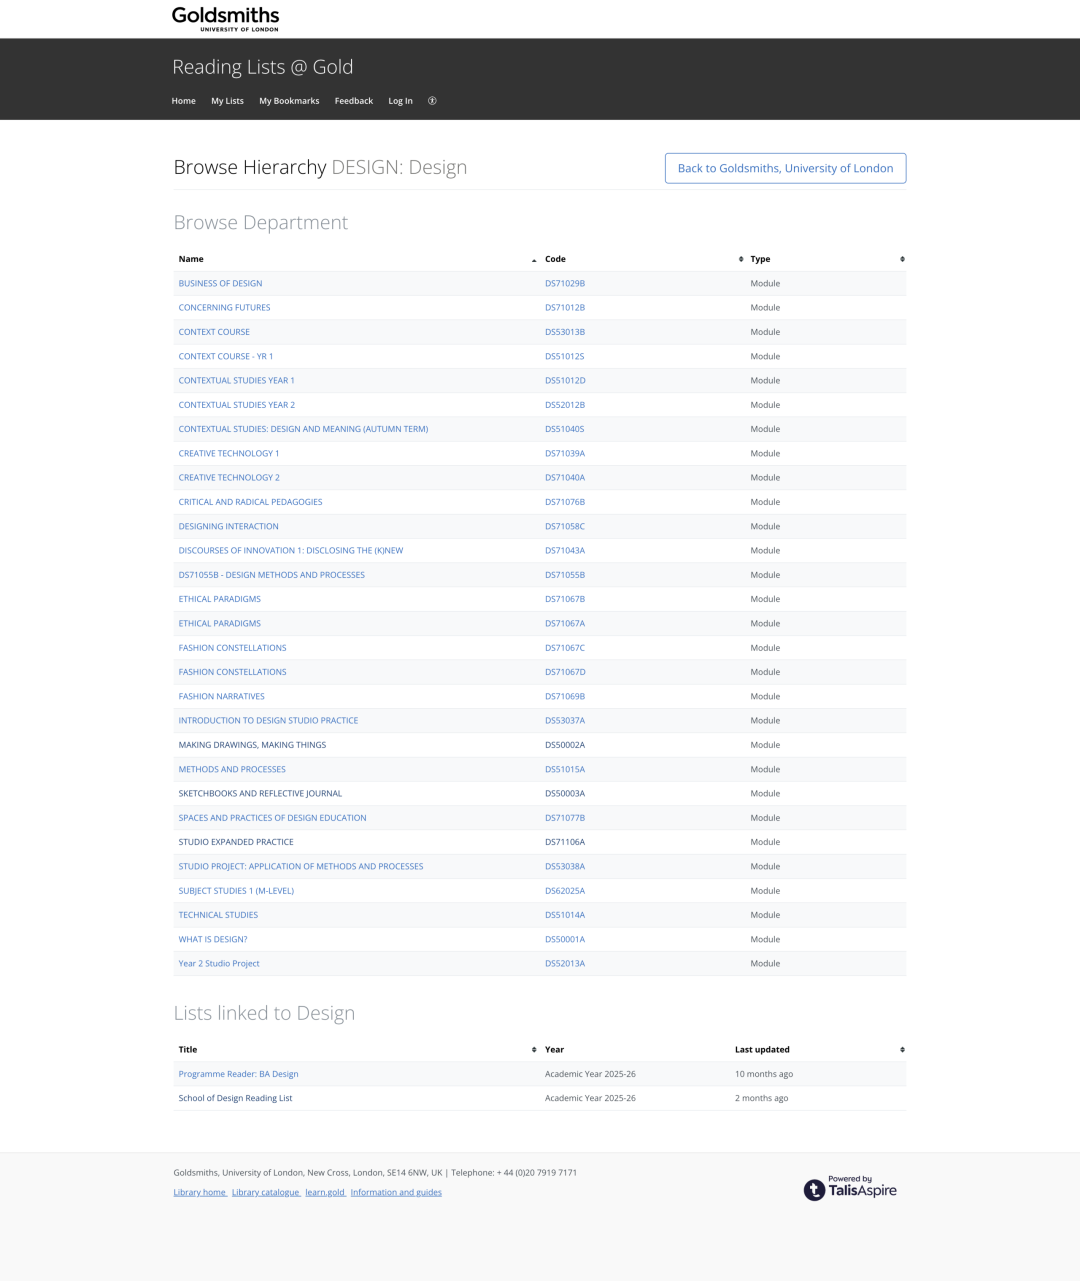
Task: Click the Name column header text
Action: pos(191,259)
